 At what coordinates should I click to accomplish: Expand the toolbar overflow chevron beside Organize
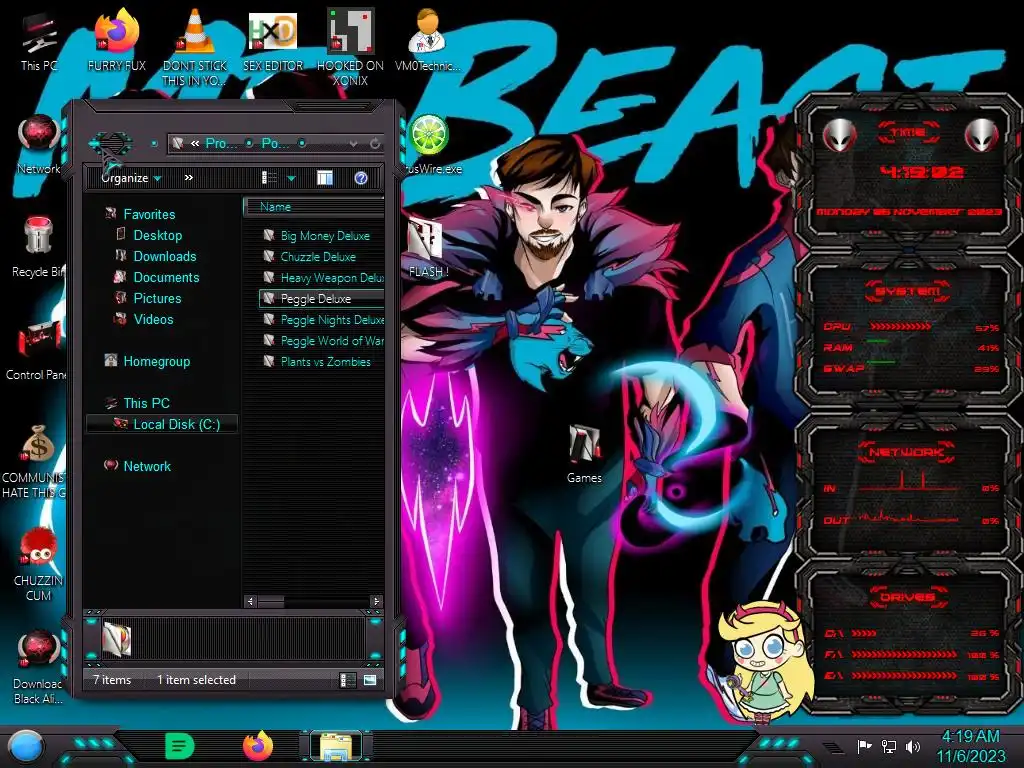(x=189, y=178)
